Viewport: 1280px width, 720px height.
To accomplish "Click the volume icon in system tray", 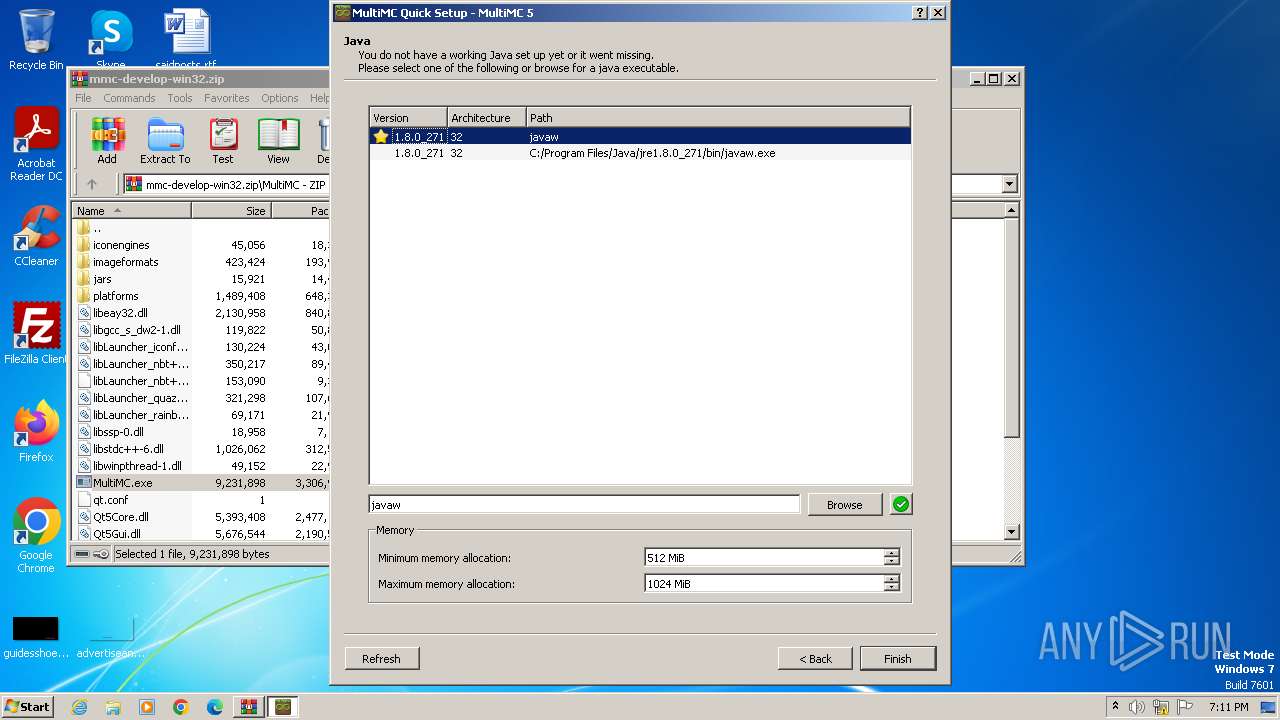I will 1137,707.
